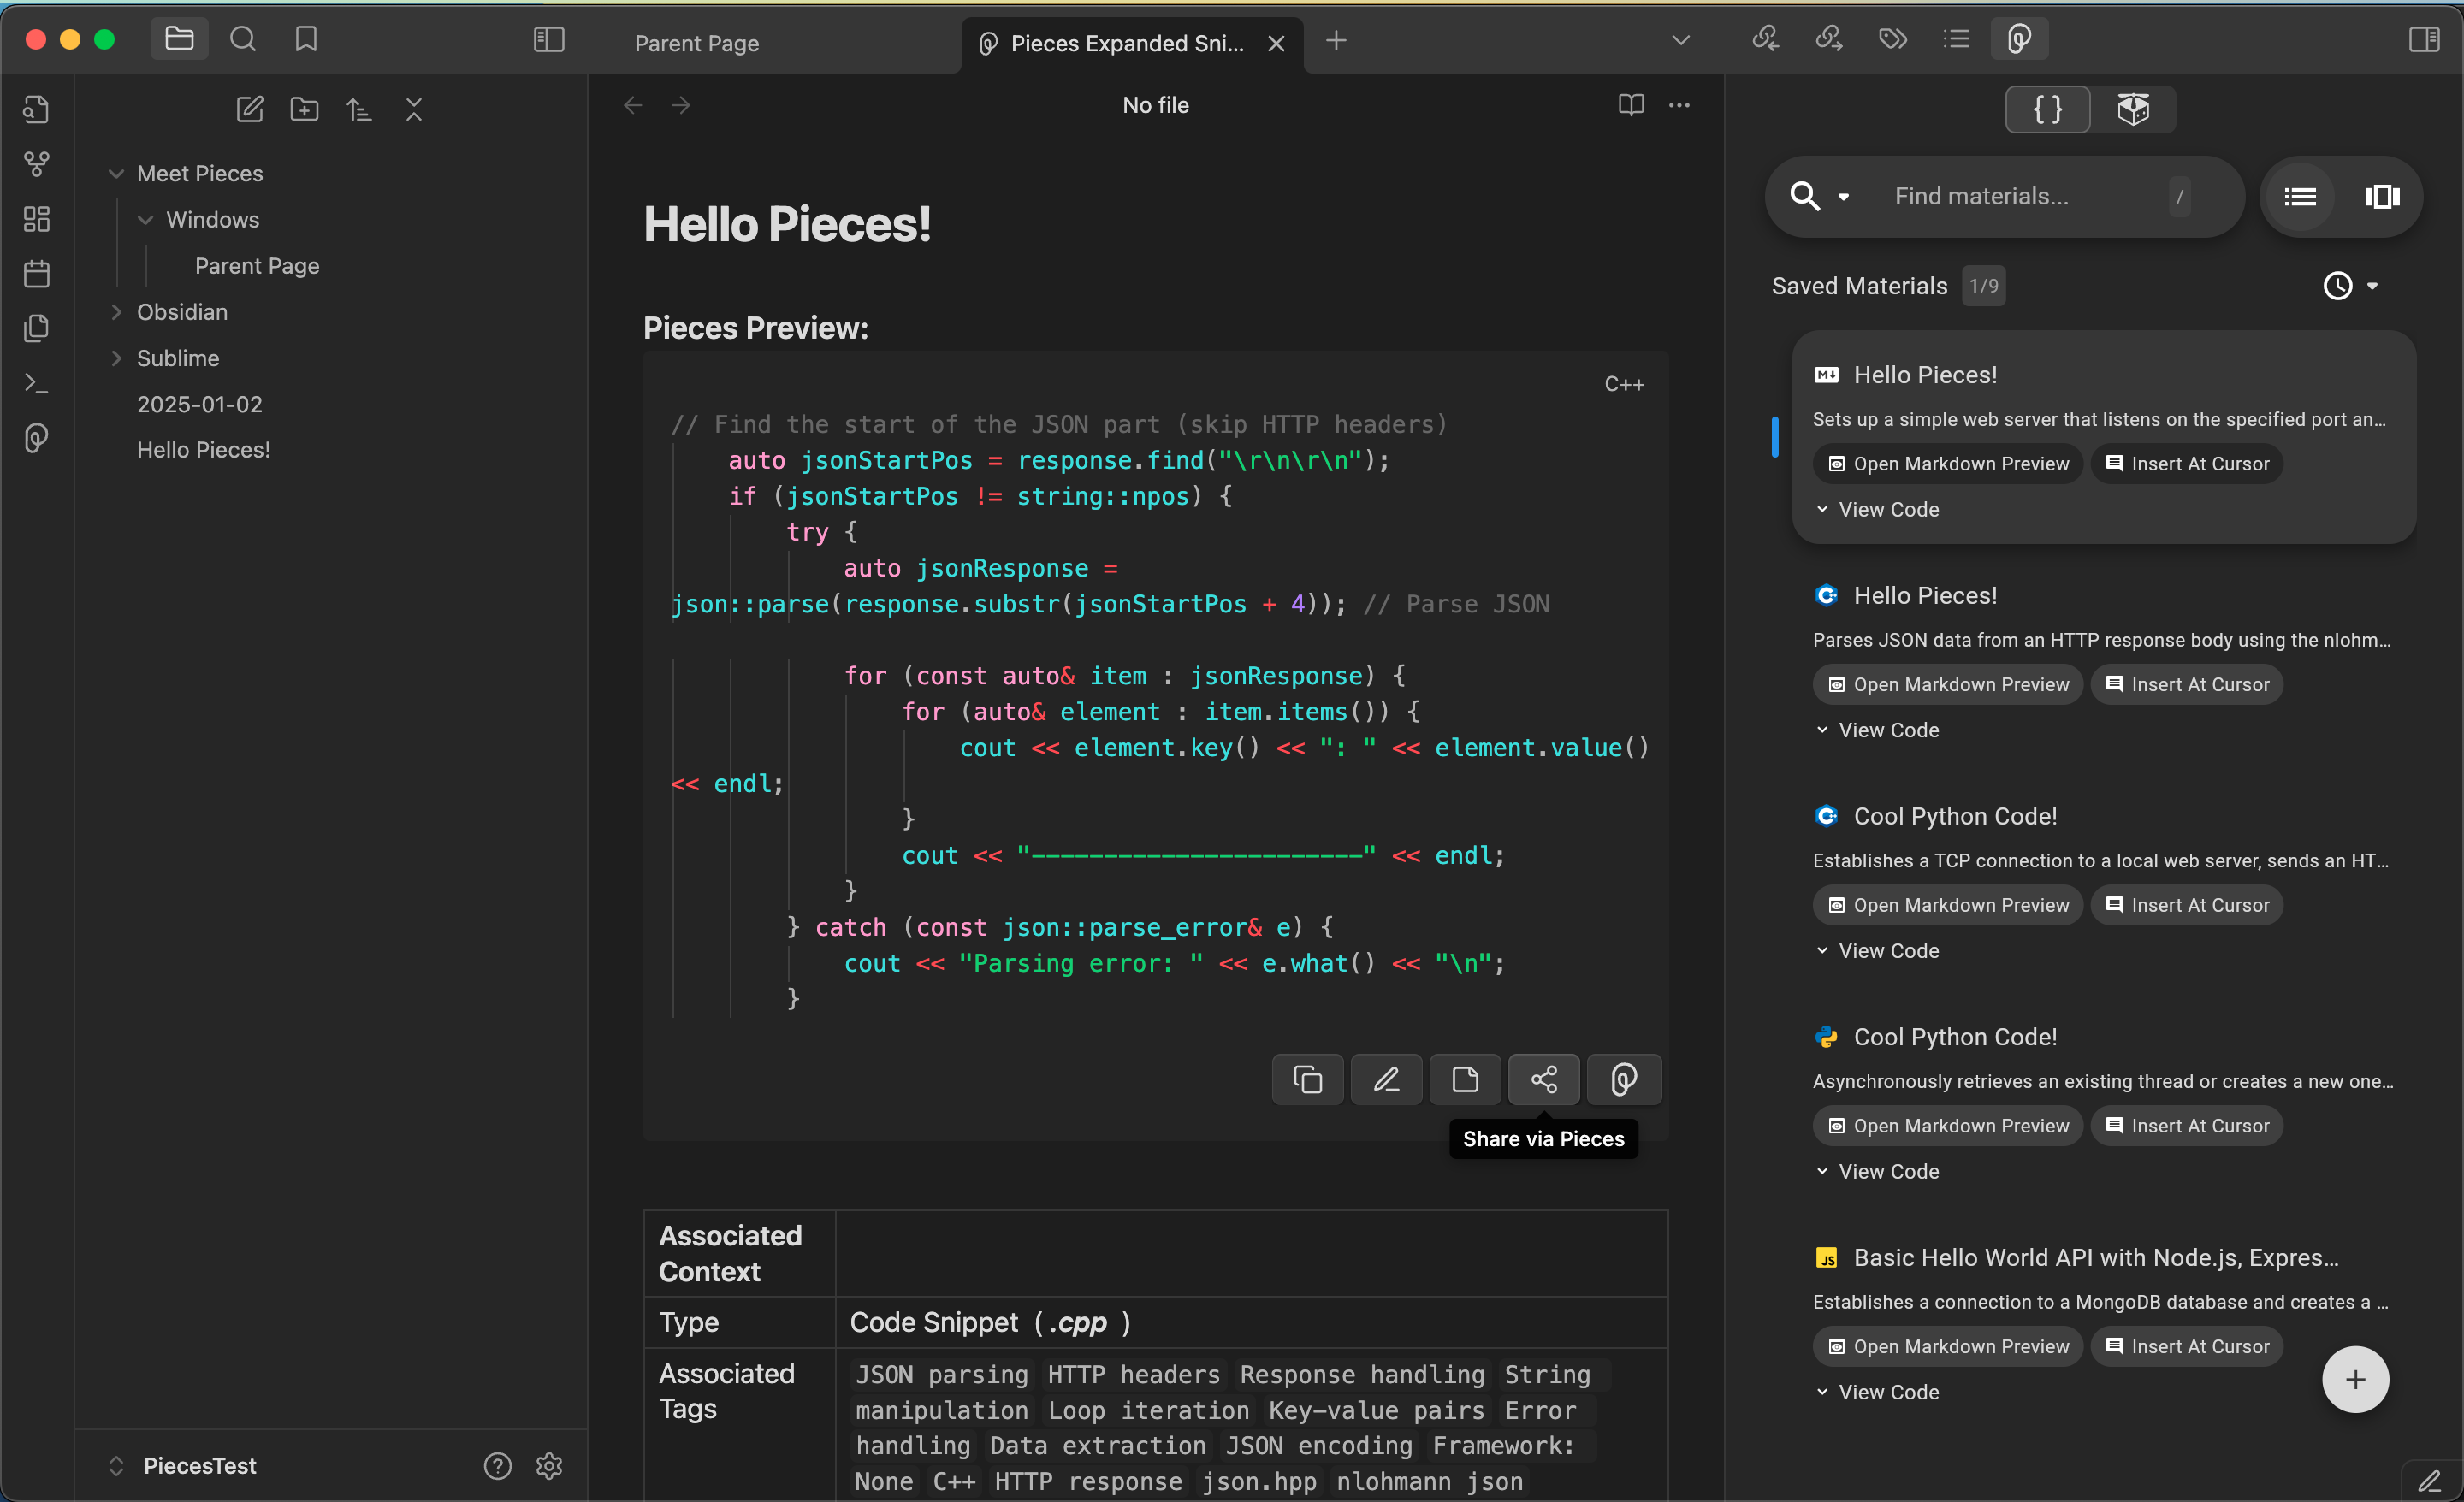This screenshot has width=2464, height=1502.
Task: Open Markdown Preview for Markdown Hello Pieces! card
Action: click(x=1947, y=464)
